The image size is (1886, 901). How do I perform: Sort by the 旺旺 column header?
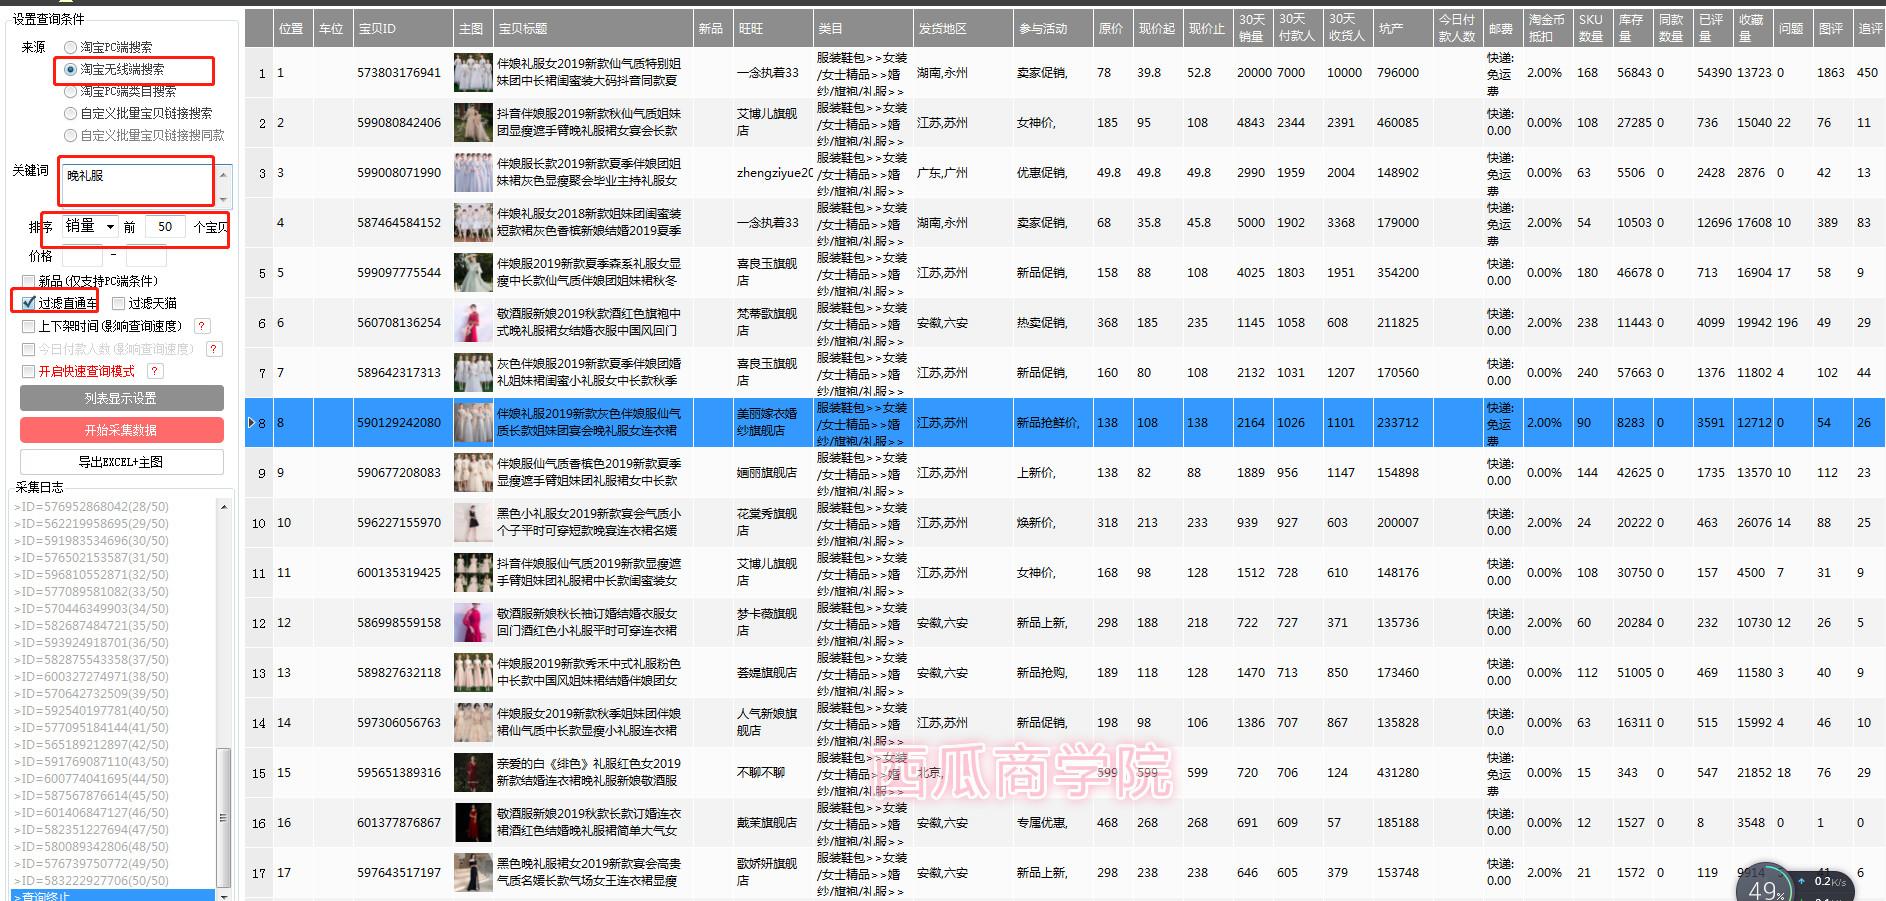point(773,29)
